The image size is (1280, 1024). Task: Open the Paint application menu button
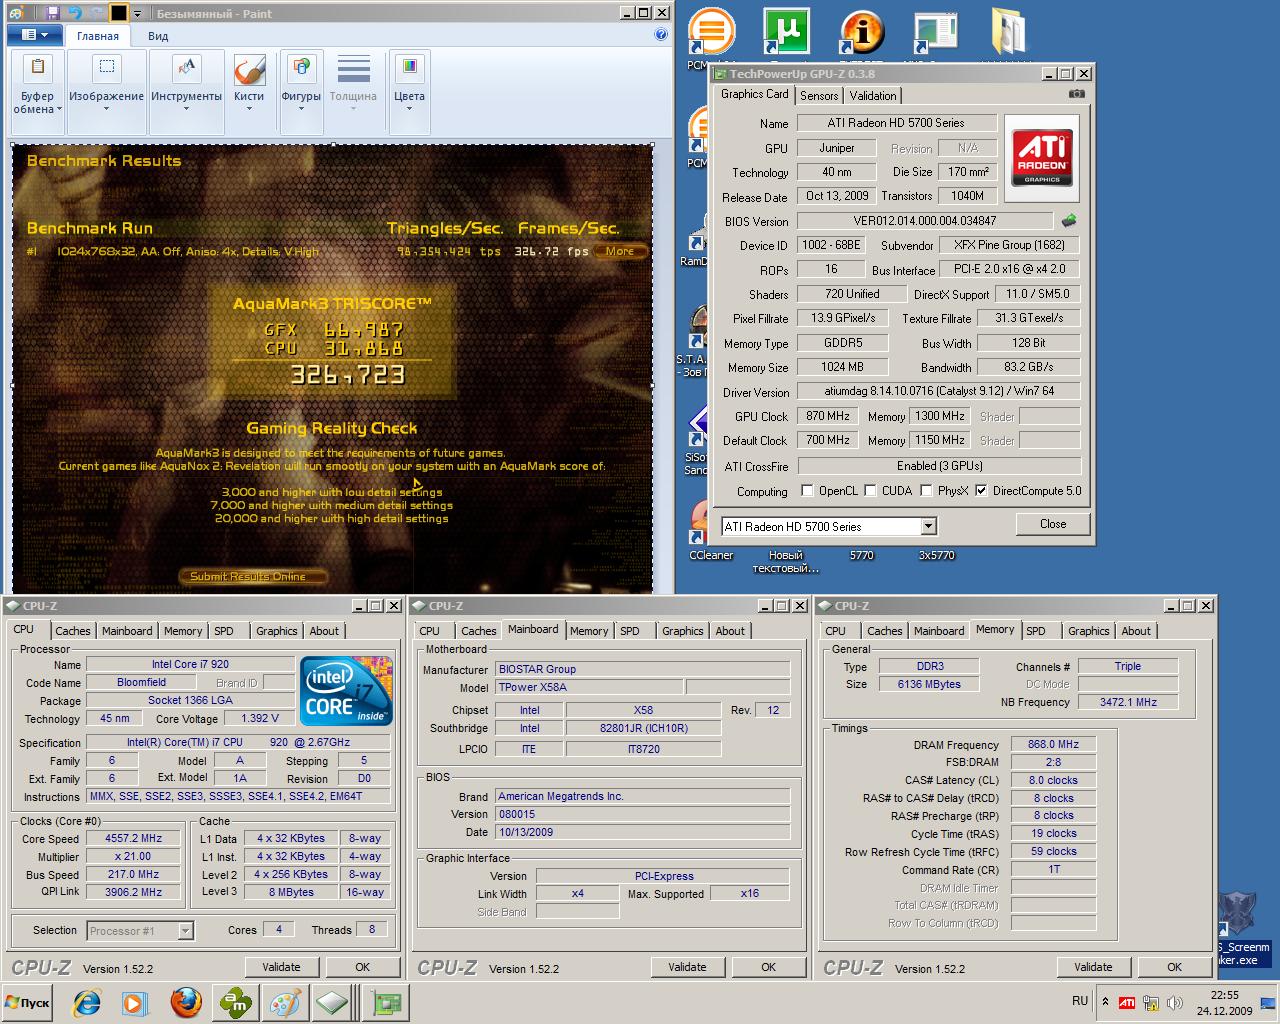pyautogui.click(x=34, y=35)
